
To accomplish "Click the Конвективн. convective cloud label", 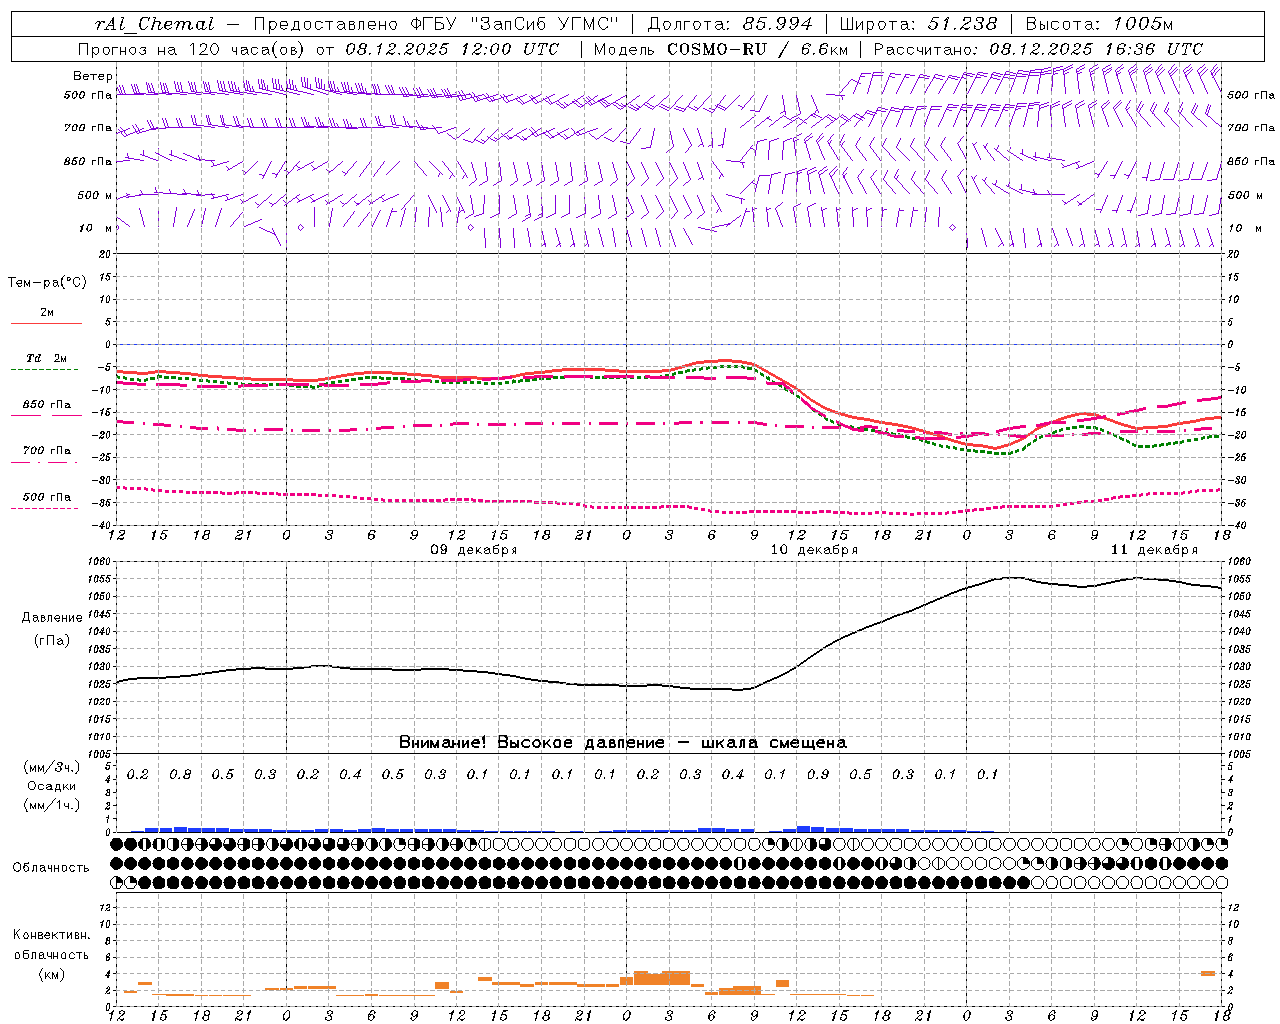I will [51, 935].
